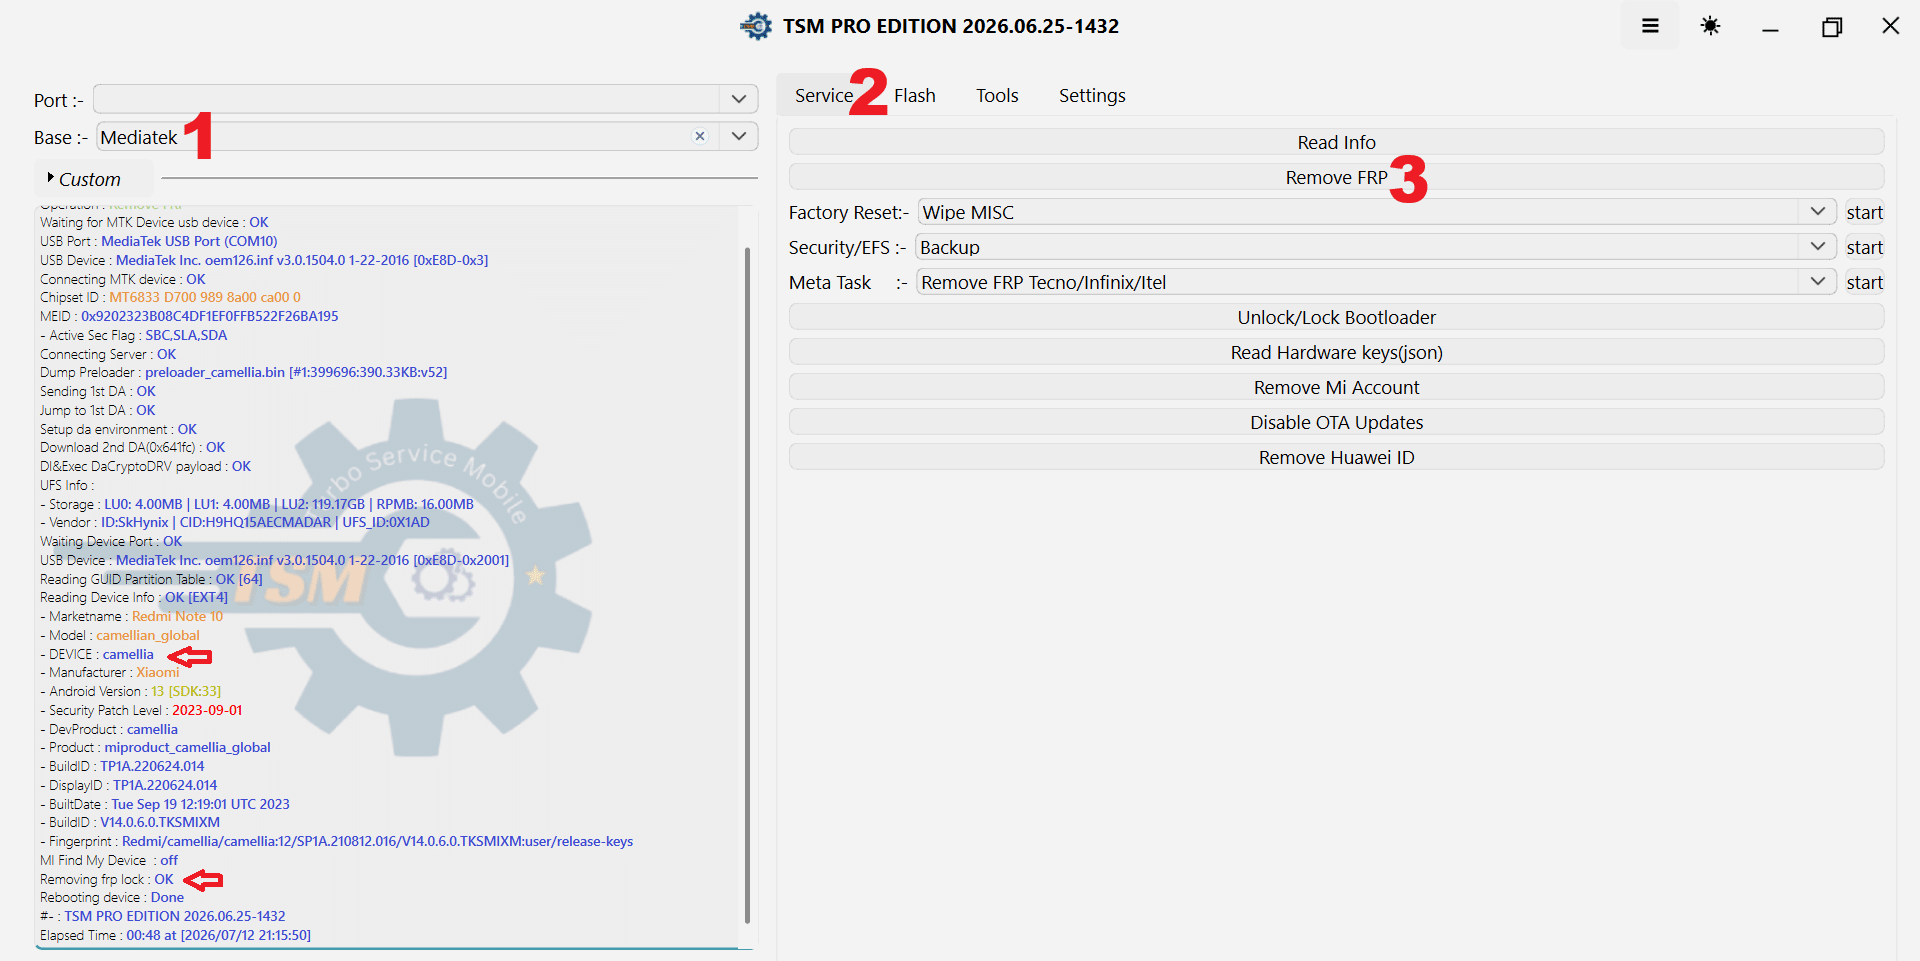
Task: Click the 'Manufacturer : Xiaomi' log line
Action: click(x=110, y=672)
